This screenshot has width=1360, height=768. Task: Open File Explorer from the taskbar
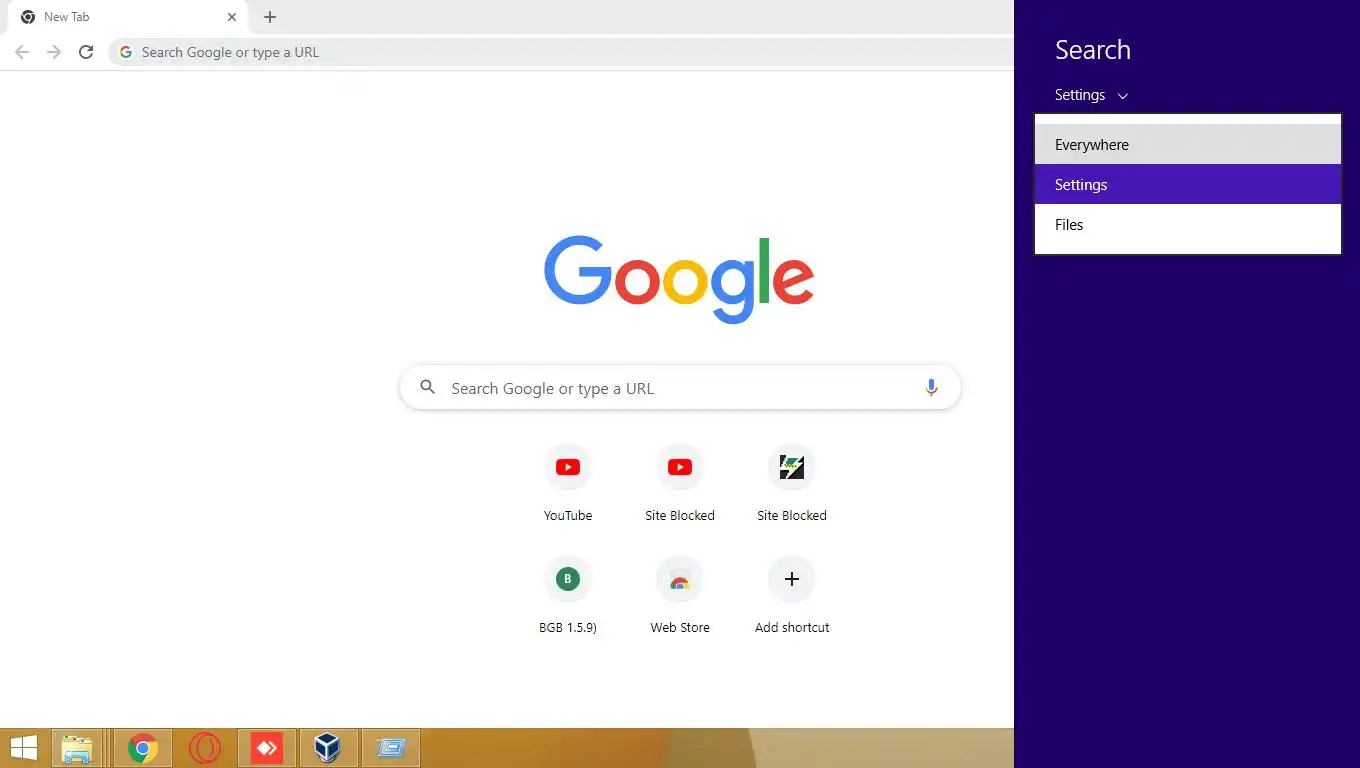click(77, 748)
